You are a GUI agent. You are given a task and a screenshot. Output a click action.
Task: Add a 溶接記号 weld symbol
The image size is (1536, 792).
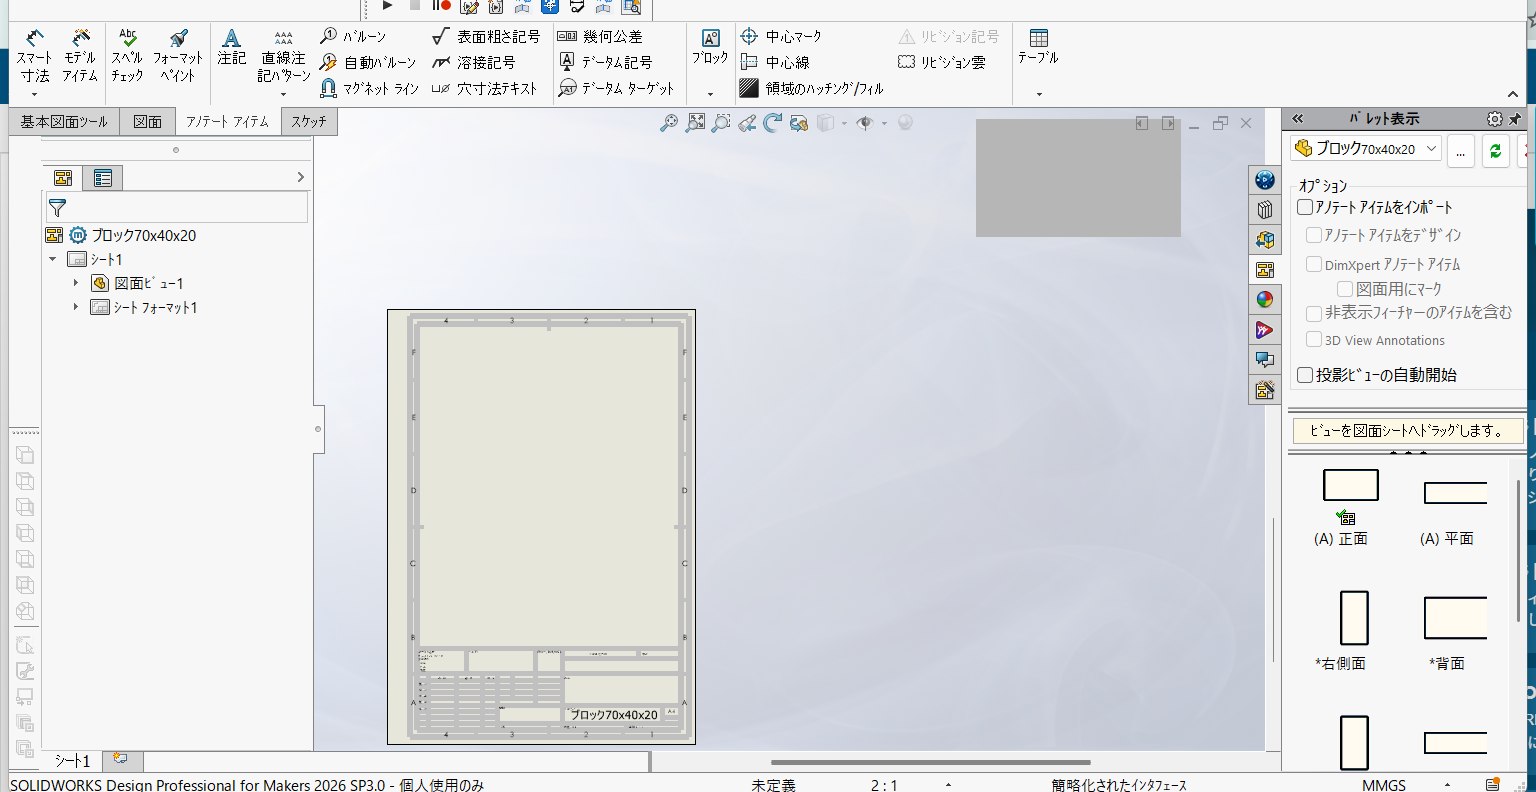473,62
